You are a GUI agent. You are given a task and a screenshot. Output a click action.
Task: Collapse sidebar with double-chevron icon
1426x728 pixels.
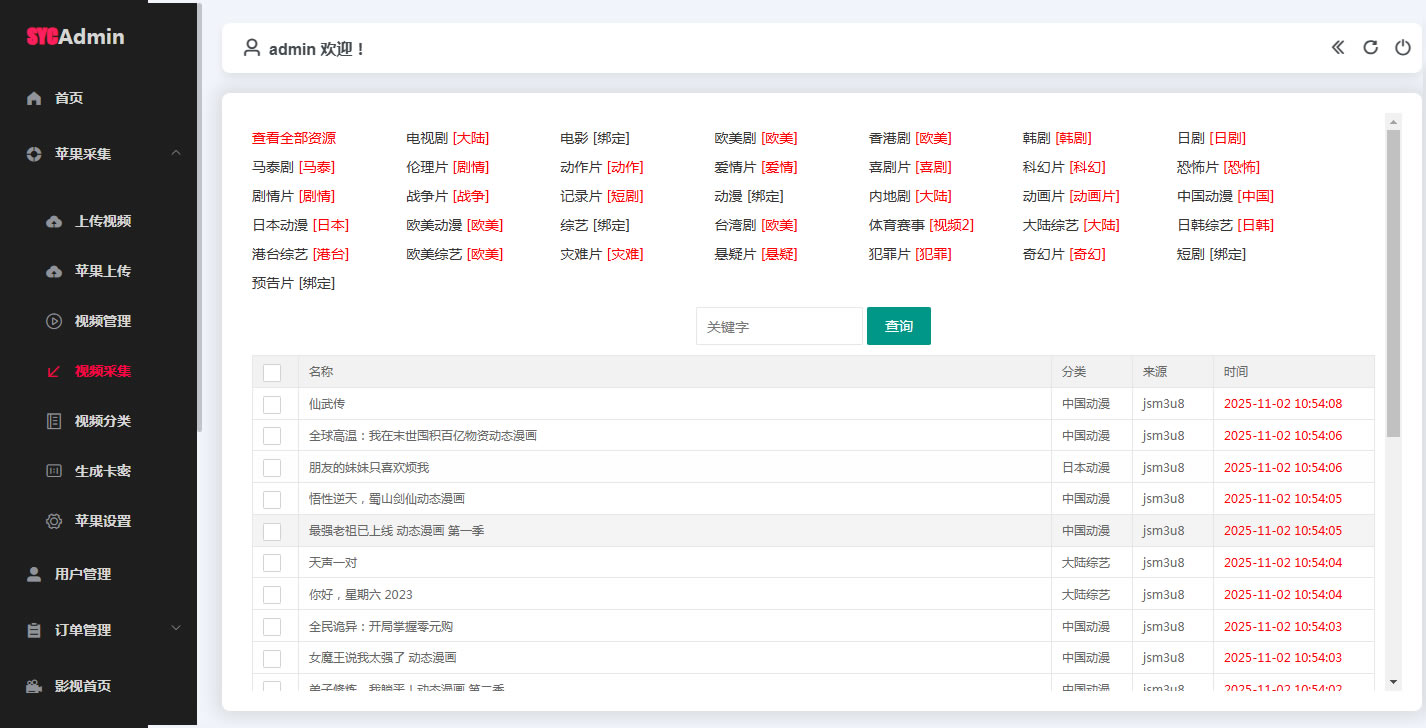1338,47
